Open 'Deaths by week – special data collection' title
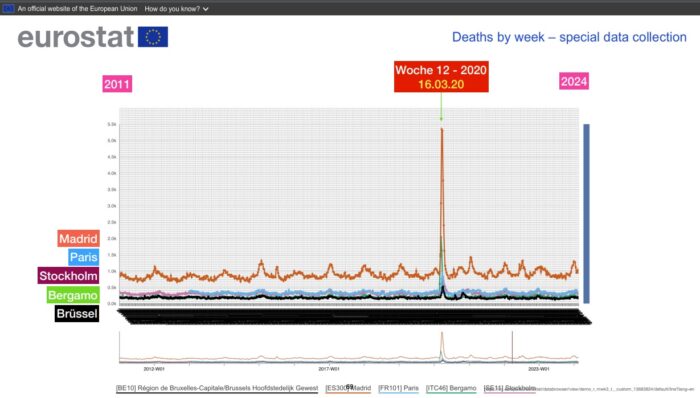The image size is (700, 398). click(569, 37)
